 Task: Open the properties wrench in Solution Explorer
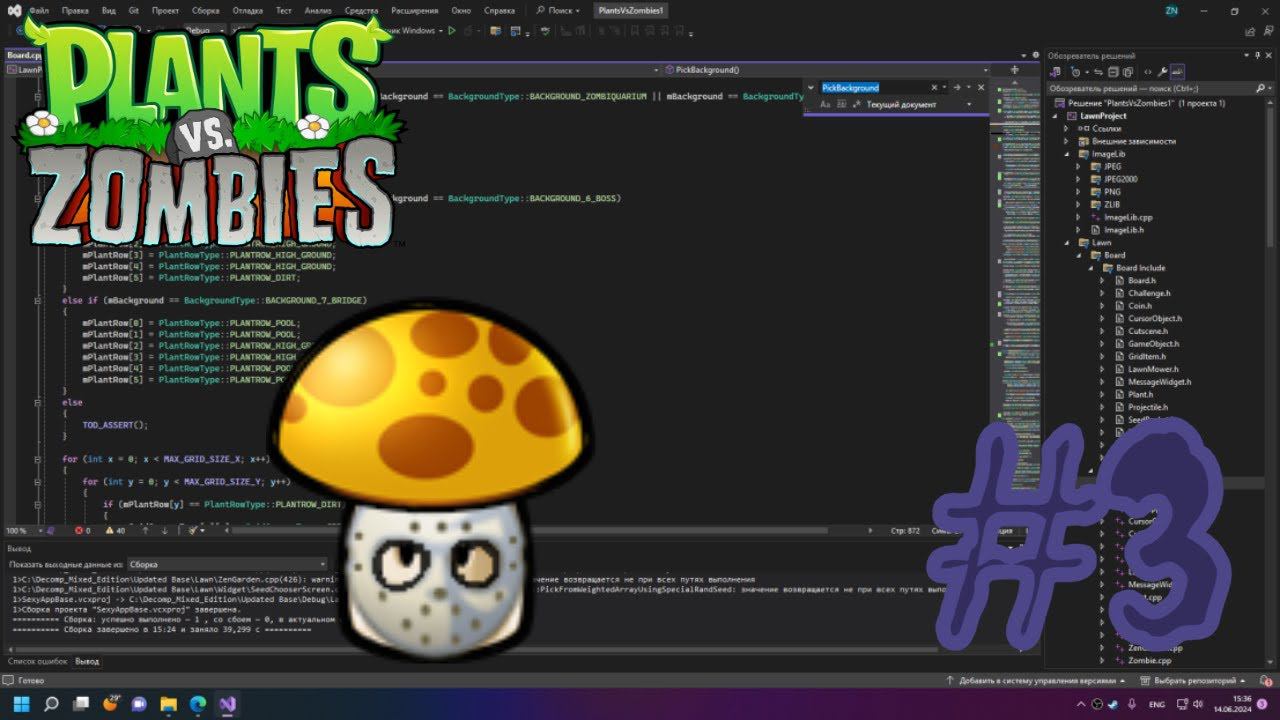coord(1162,72)
